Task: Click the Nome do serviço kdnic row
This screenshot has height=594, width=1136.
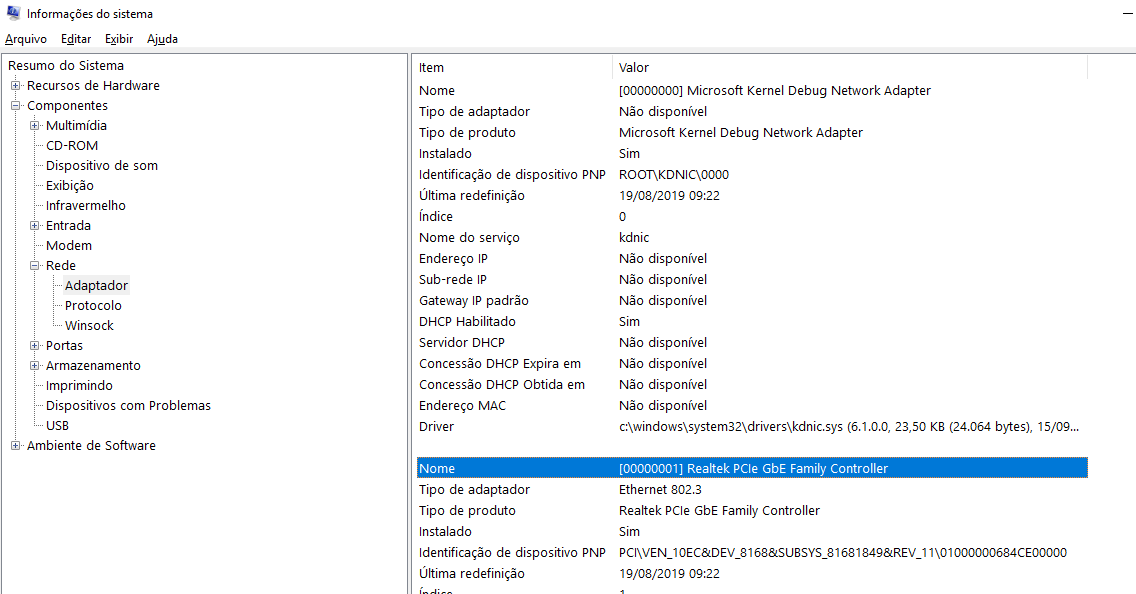Action: (x=752, y=238)
